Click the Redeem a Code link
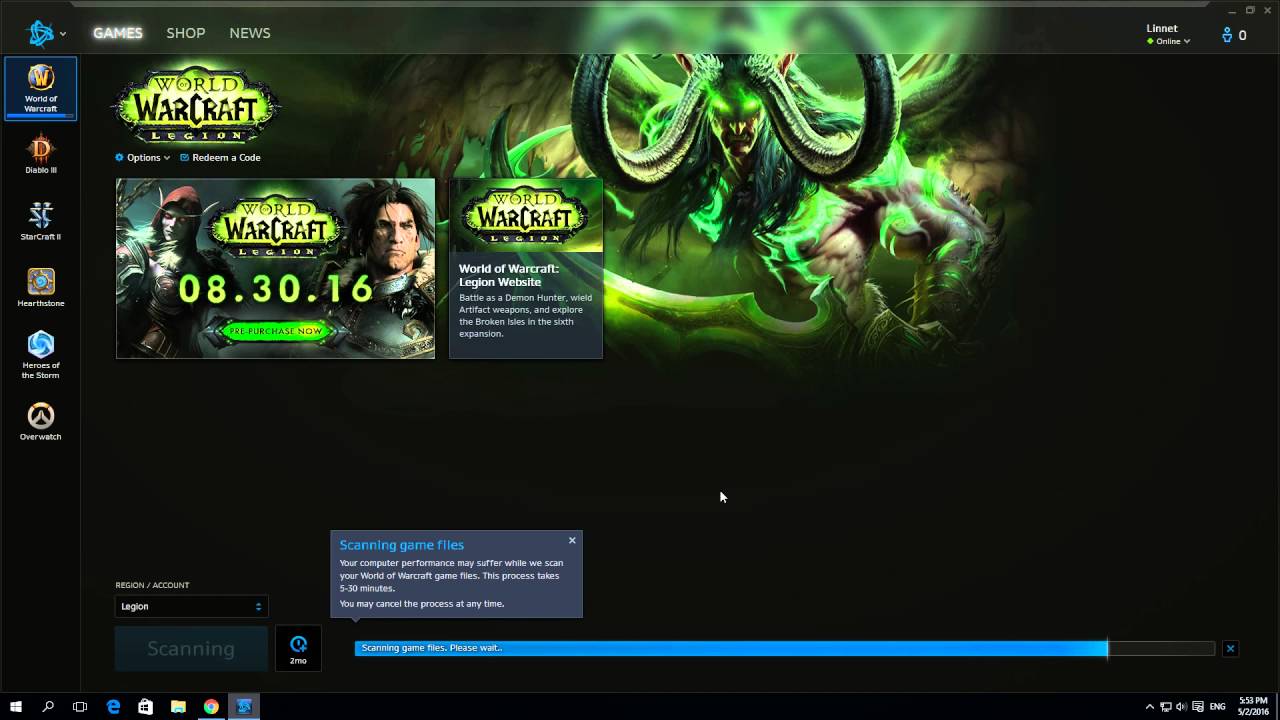 coord(220,158)
